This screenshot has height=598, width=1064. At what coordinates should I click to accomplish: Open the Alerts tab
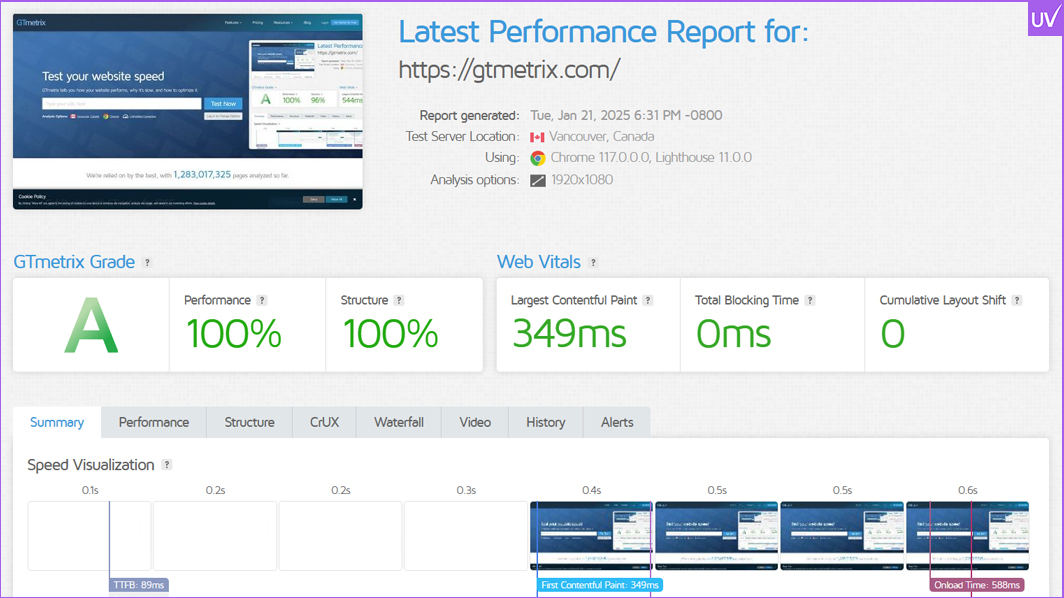[x=617, y=422]
